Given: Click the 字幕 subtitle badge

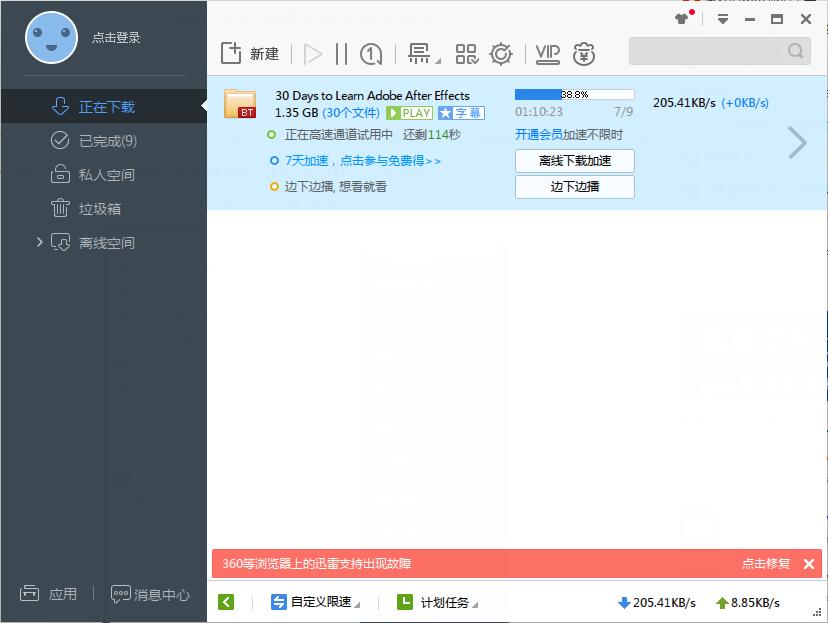Looking at the screenshot, I should pyautogui.click(x=461, y=113).
